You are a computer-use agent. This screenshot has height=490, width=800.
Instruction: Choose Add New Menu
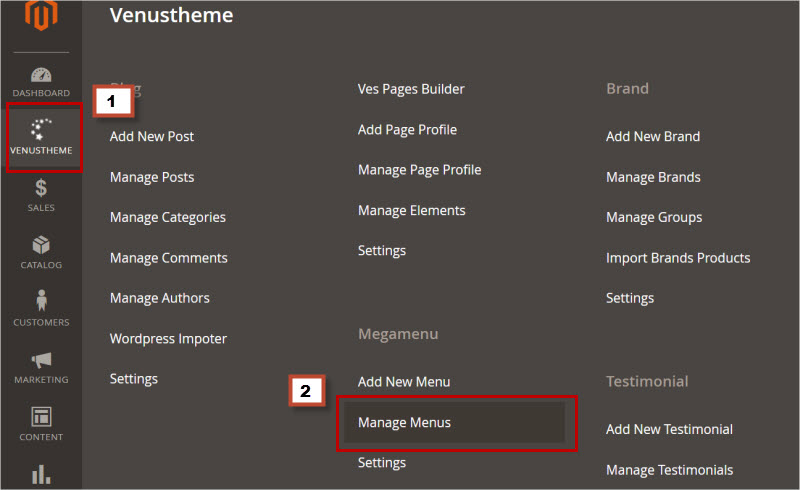coord(404,382)
